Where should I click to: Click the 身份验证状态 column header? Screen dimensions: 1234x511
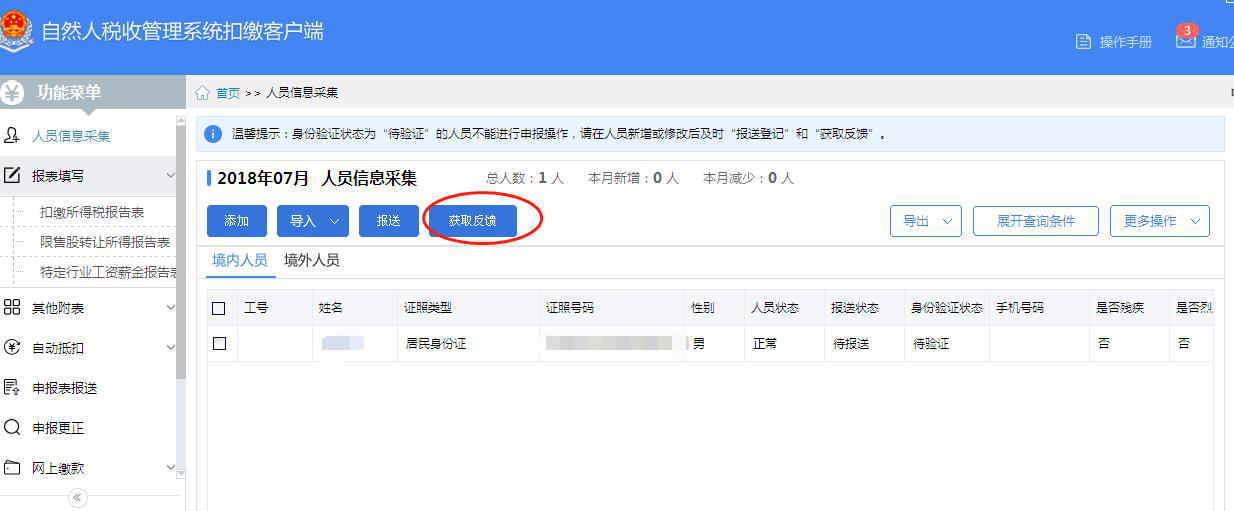(x=947, y=308)
